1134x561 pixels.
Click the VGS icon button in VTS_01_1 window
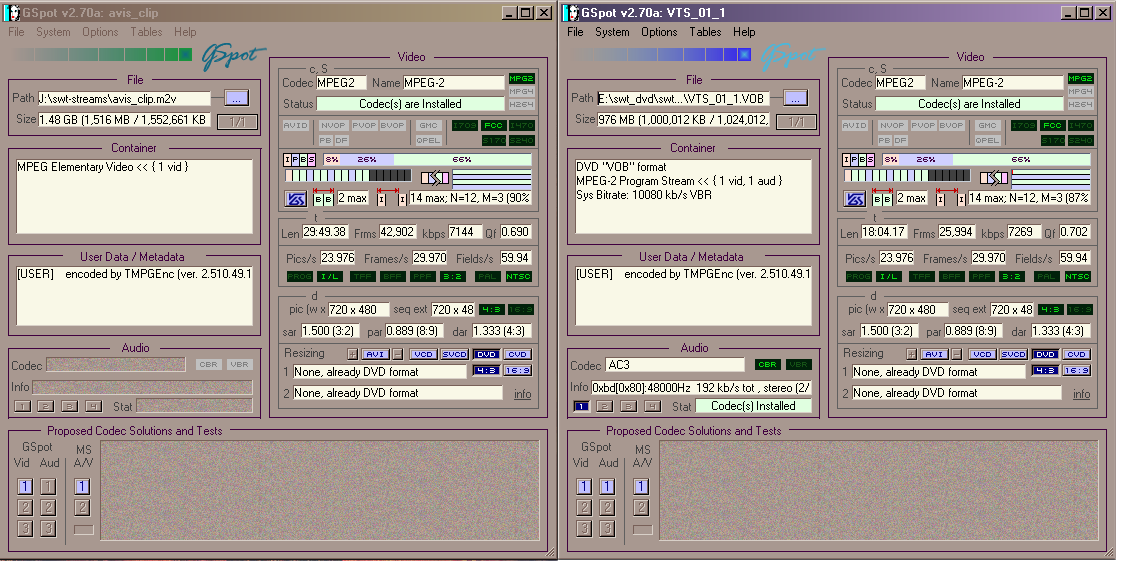pos(855,198)
